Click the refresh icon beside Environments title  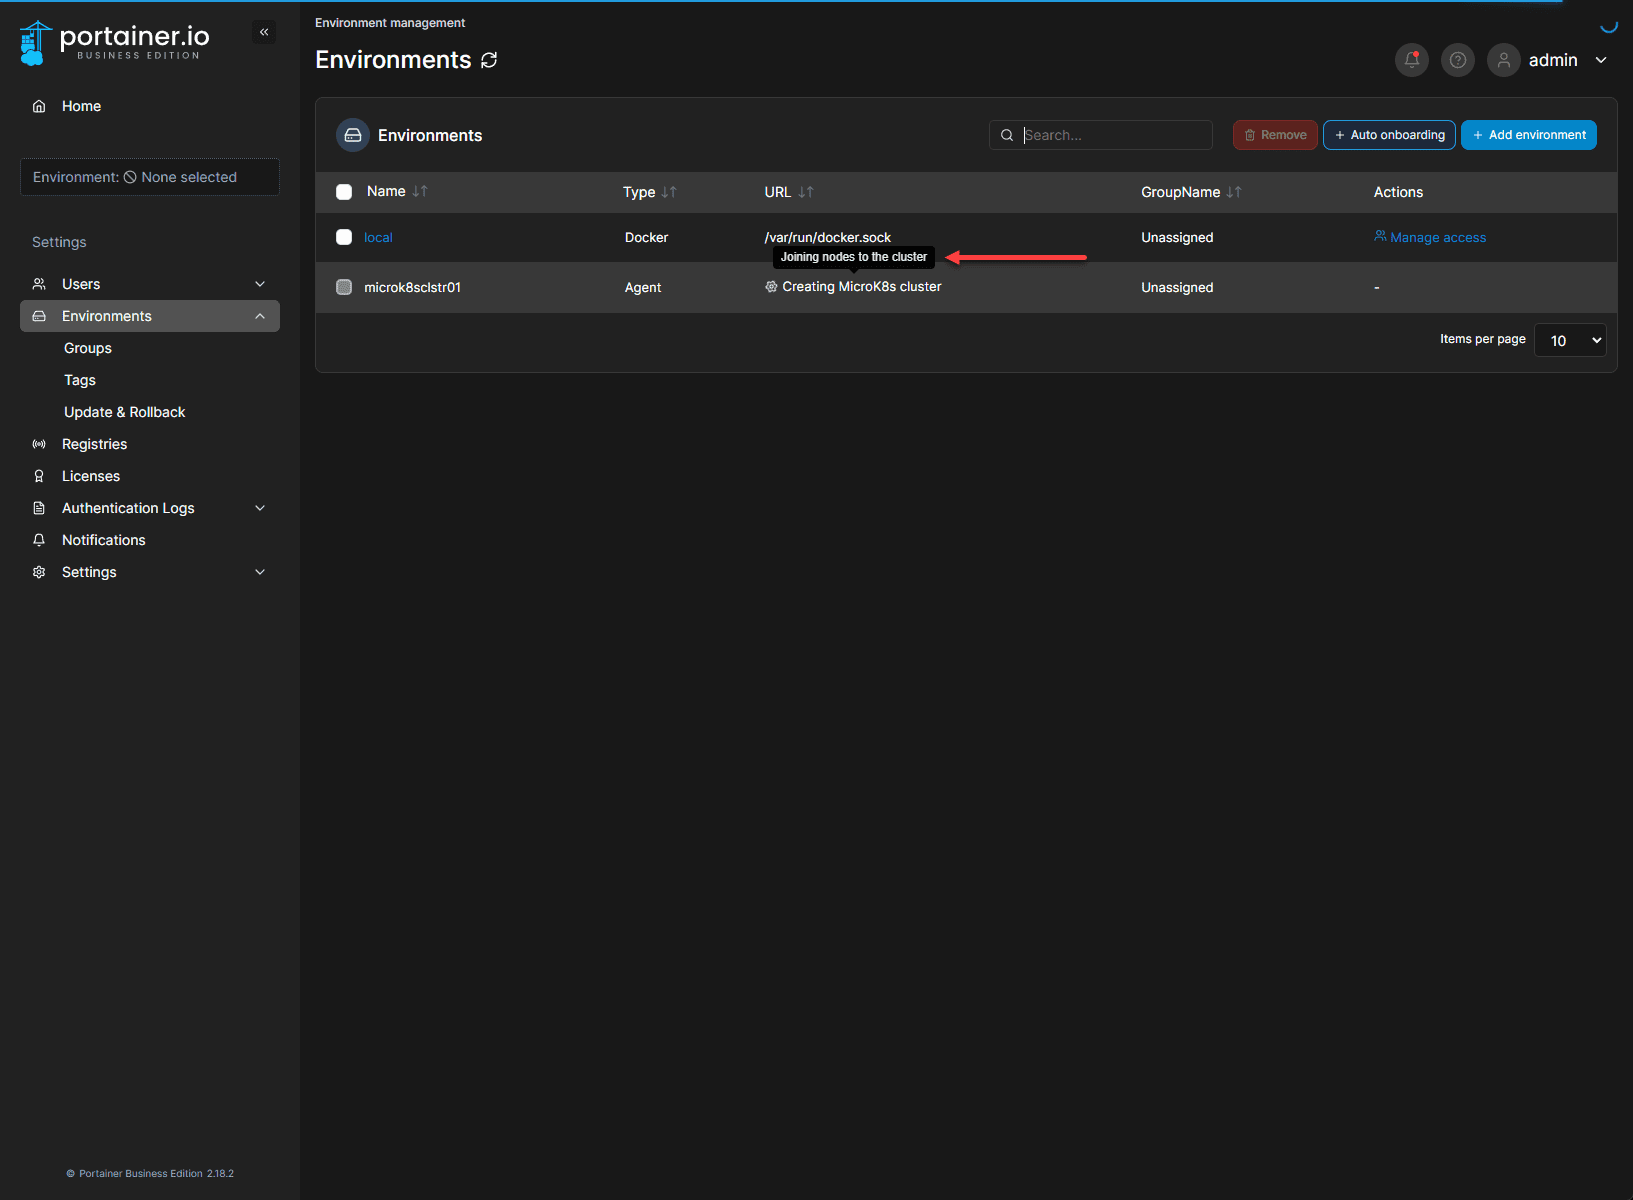[x=489, y=60]
